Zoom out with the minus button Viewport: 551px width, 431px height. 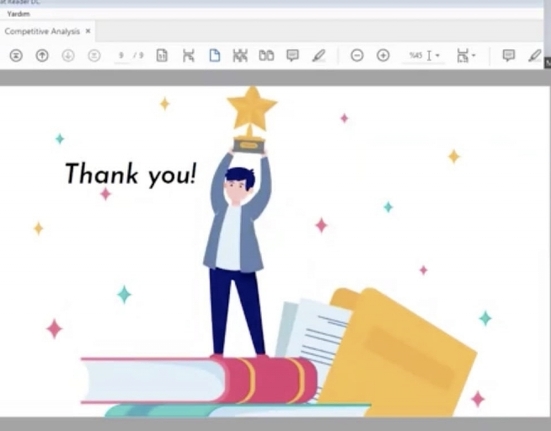tap(357, 55)
